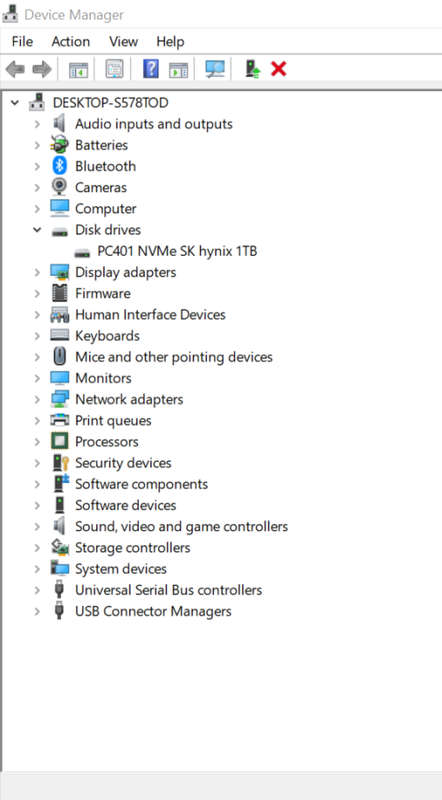This screenshot has width=442, height=800.
Task: Expand the Display adapters category
Action: click(37, 272)
